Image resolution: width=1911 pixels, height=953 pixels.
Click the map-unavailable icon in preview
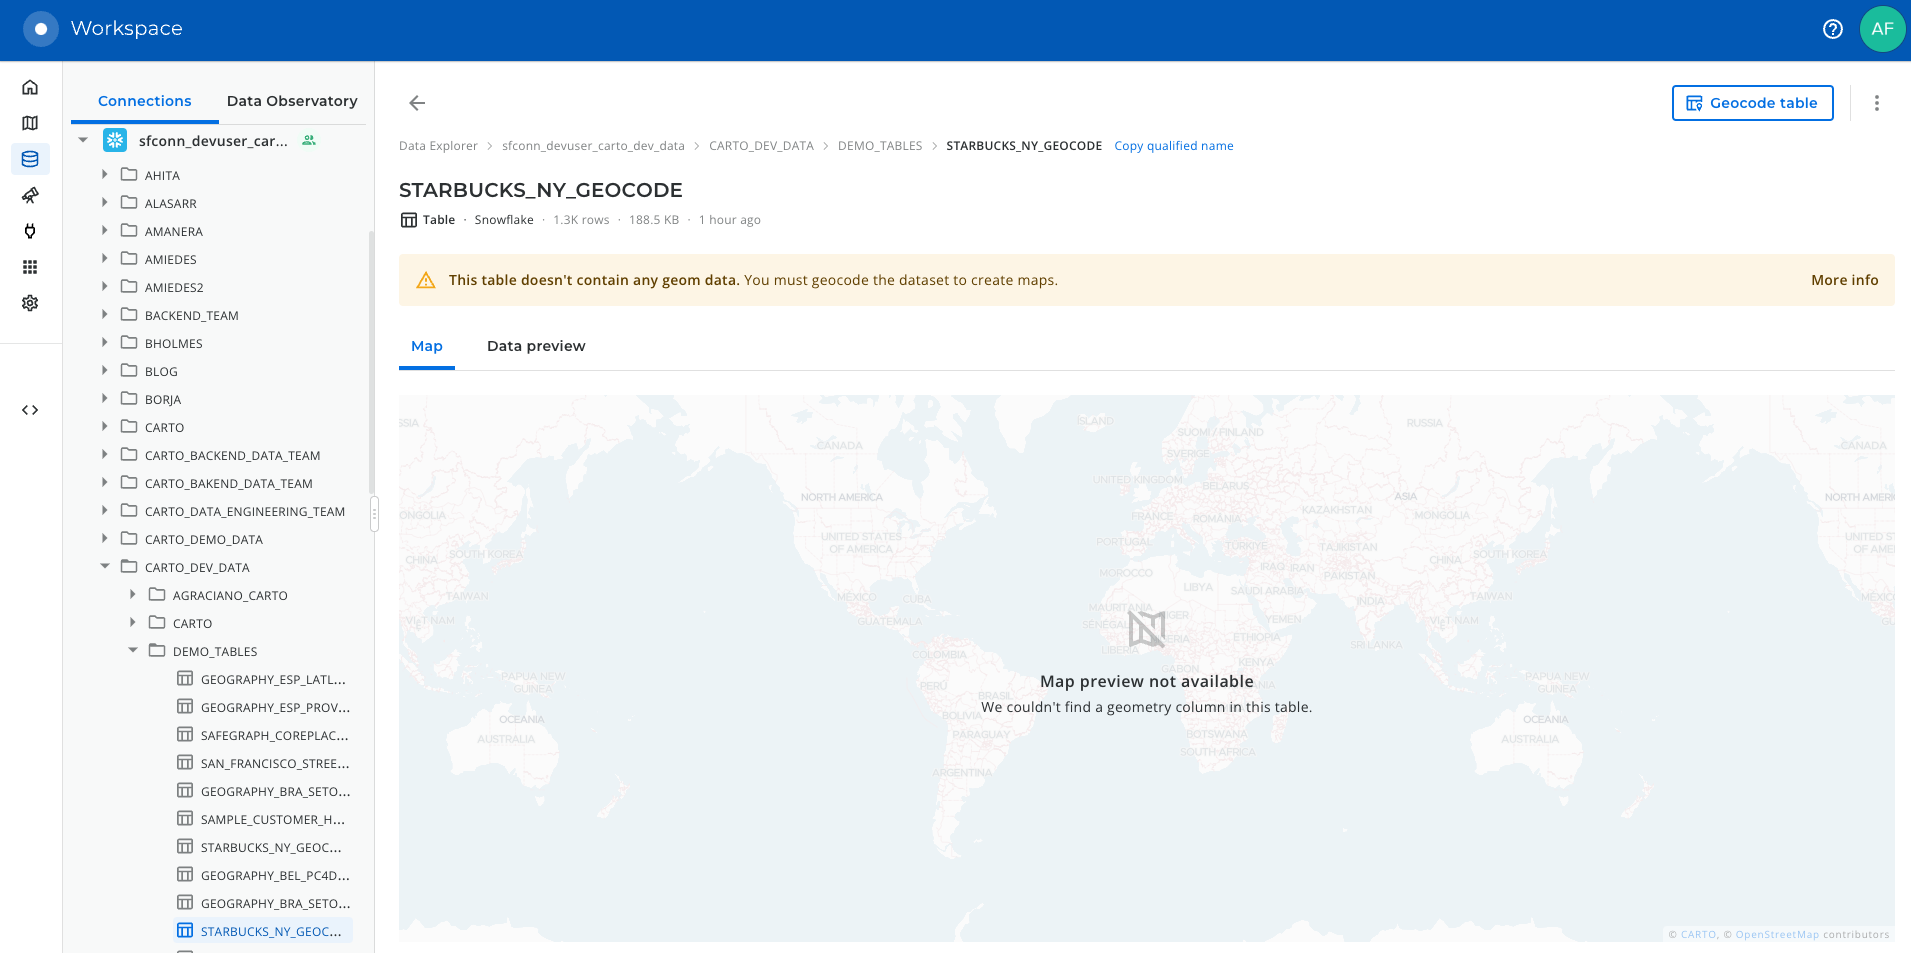(x=1147, y=630)
